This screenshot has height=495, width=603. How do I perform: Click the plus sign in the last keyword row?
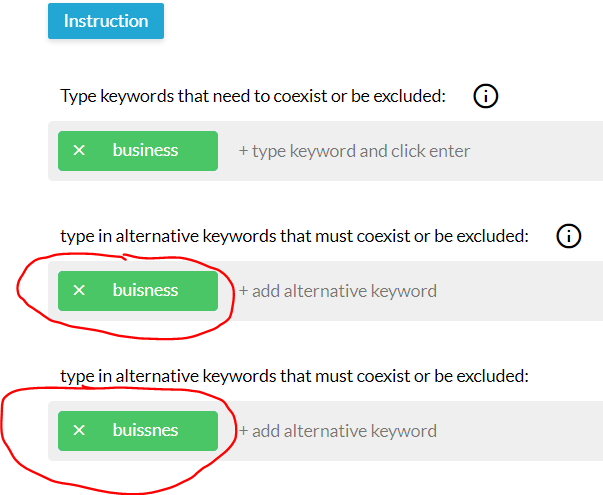click(243, 431)
